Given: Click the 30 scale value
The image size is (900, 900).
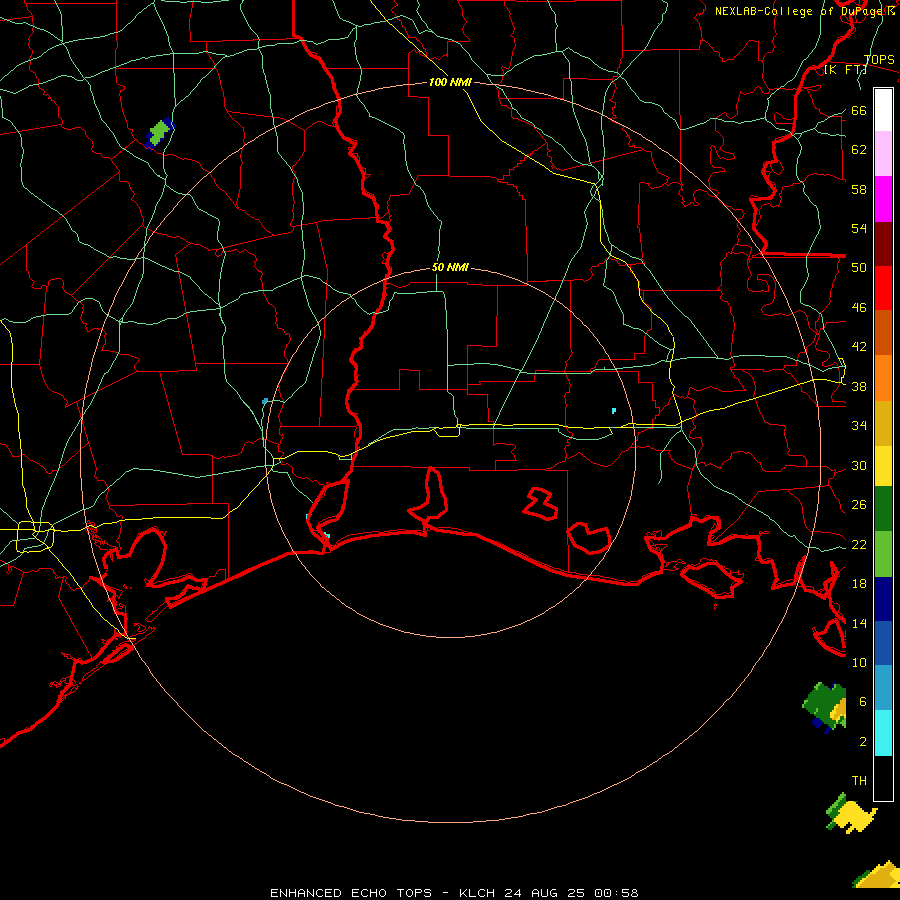Looking at the screenshot, I should [859, 465].
